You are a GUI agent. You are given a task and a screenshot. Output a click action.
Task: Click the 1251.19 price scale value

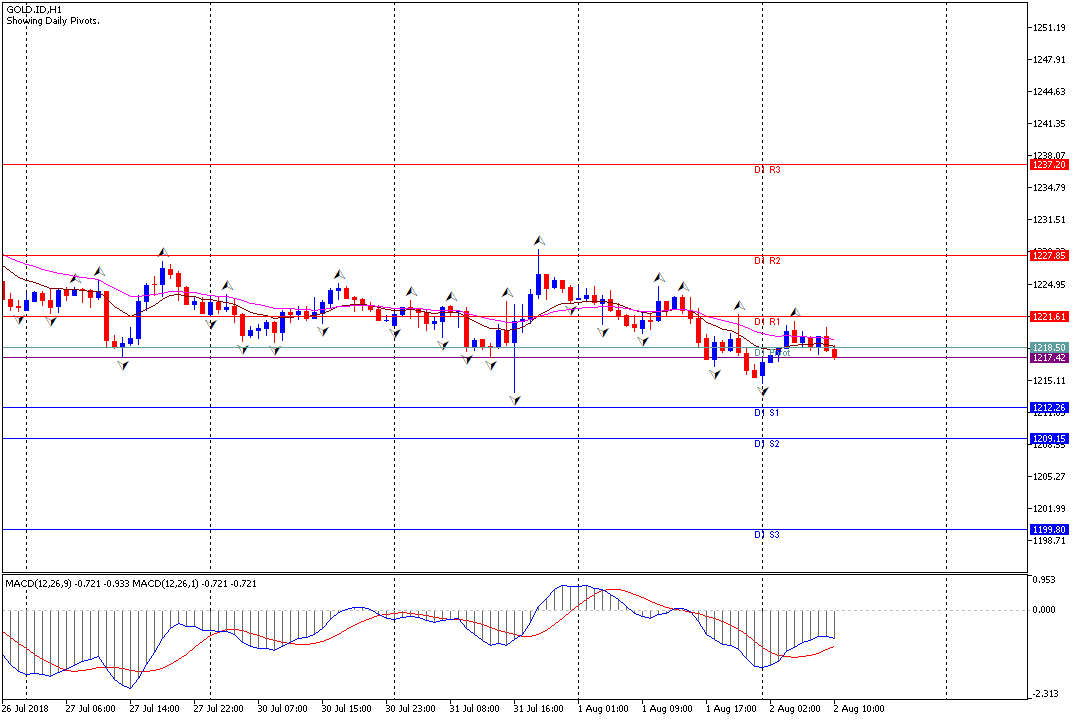pyautogui.click(x=1049, y=28)
